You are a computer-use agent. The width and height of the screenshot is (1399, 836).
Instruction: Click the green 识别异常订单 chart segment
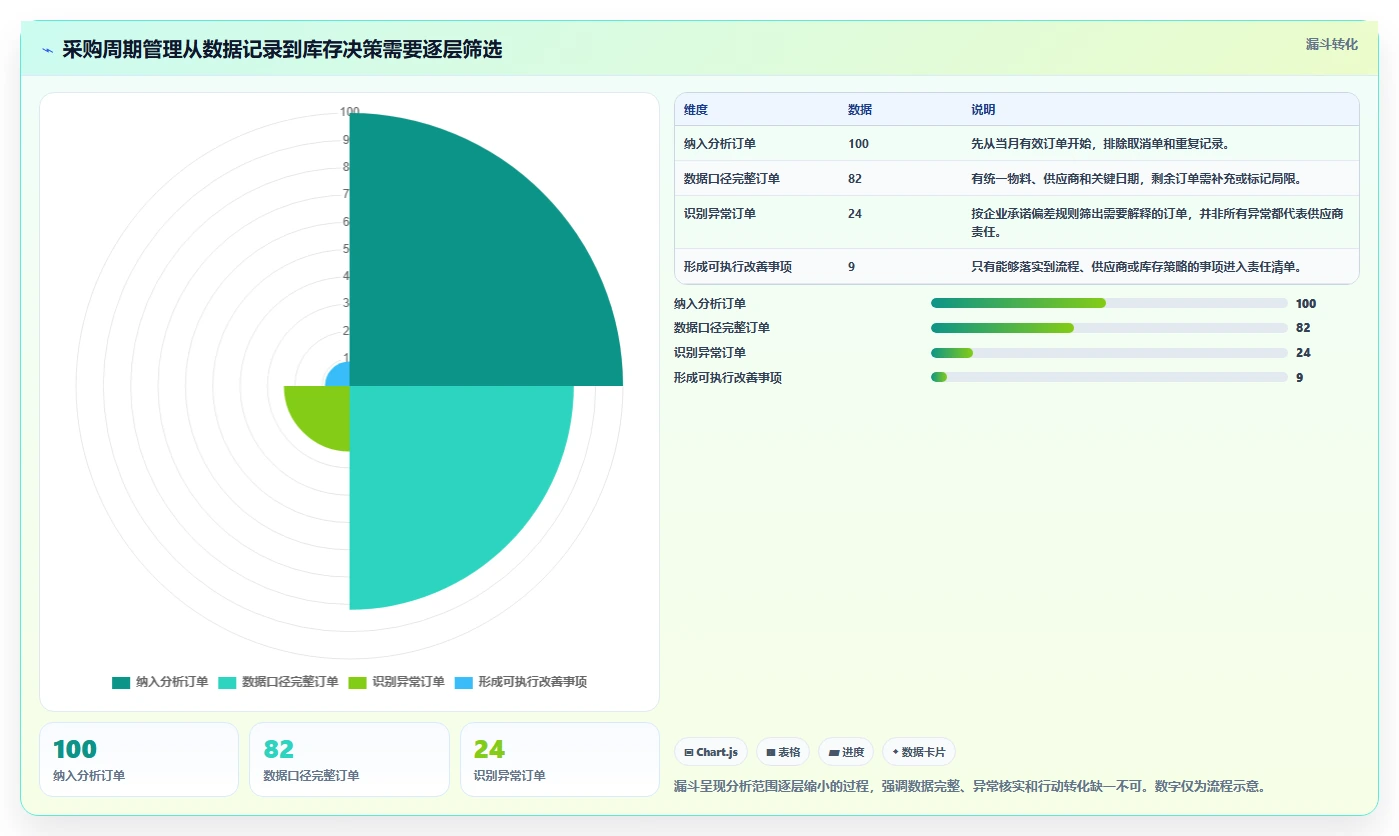click(325, 410)
